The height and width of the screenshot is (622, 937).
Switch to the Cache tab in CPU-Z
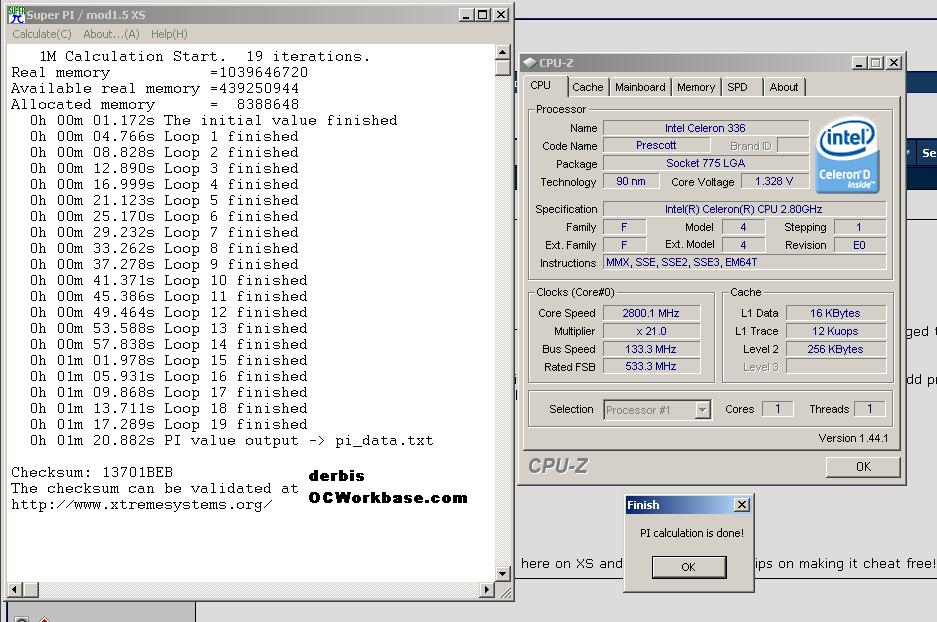pyautogui.click(x=587, y=87)
